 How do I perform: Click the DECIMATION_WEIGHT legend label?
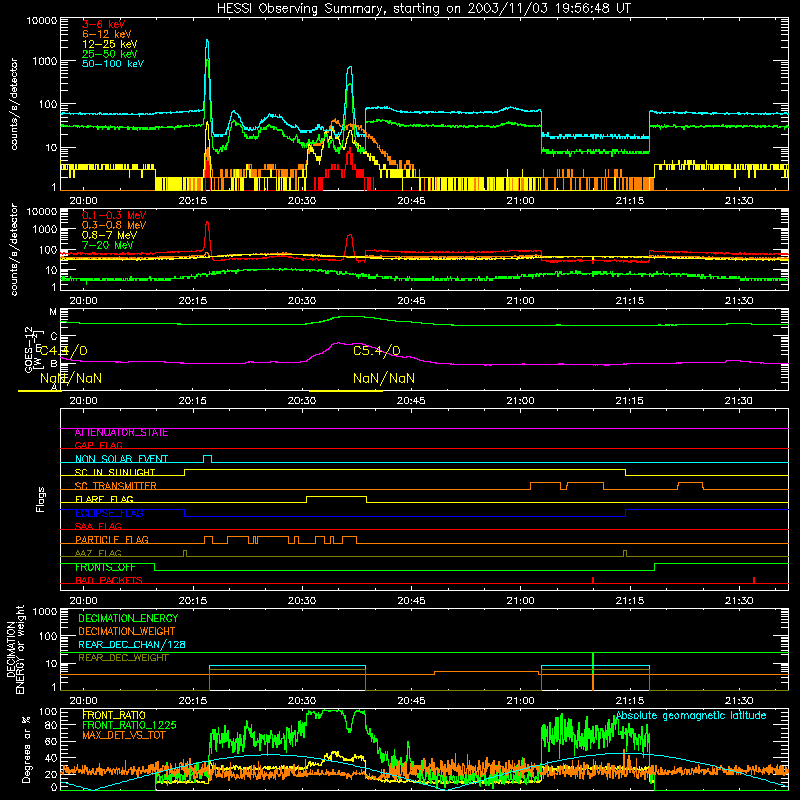point(127,632)
